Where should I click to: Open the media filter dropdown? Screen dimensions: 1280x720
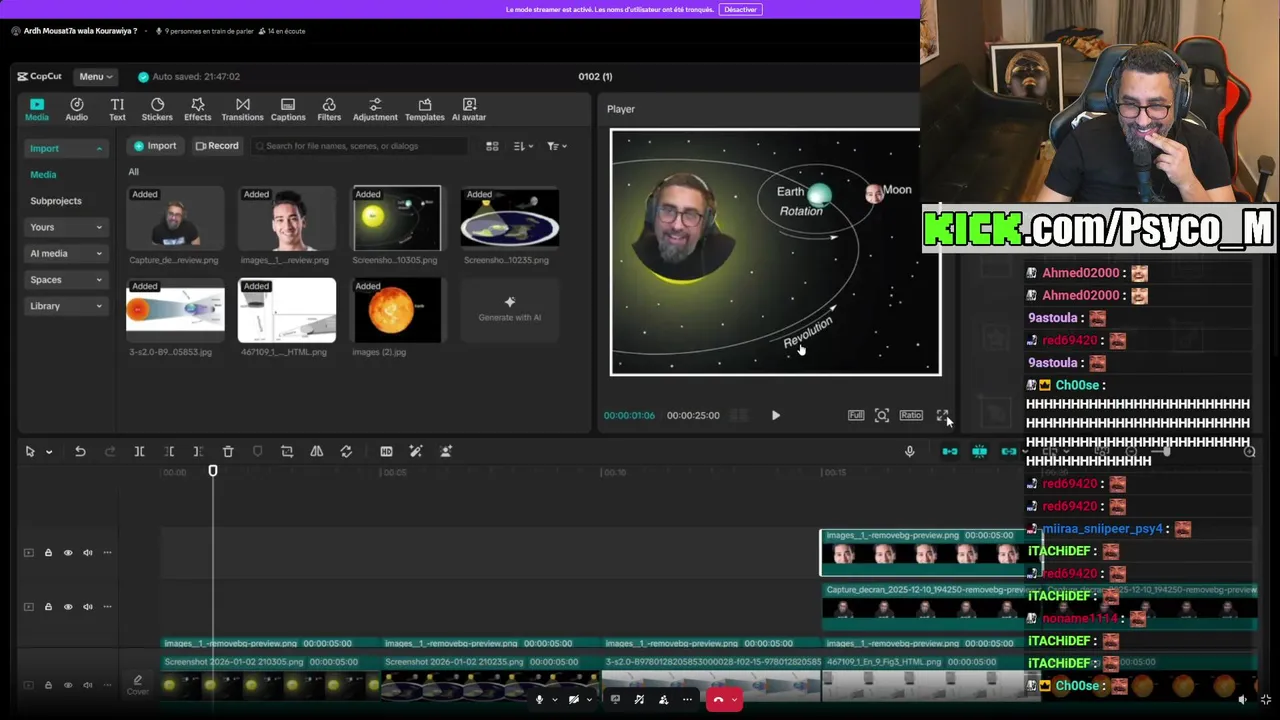click(x=557, y=146)
